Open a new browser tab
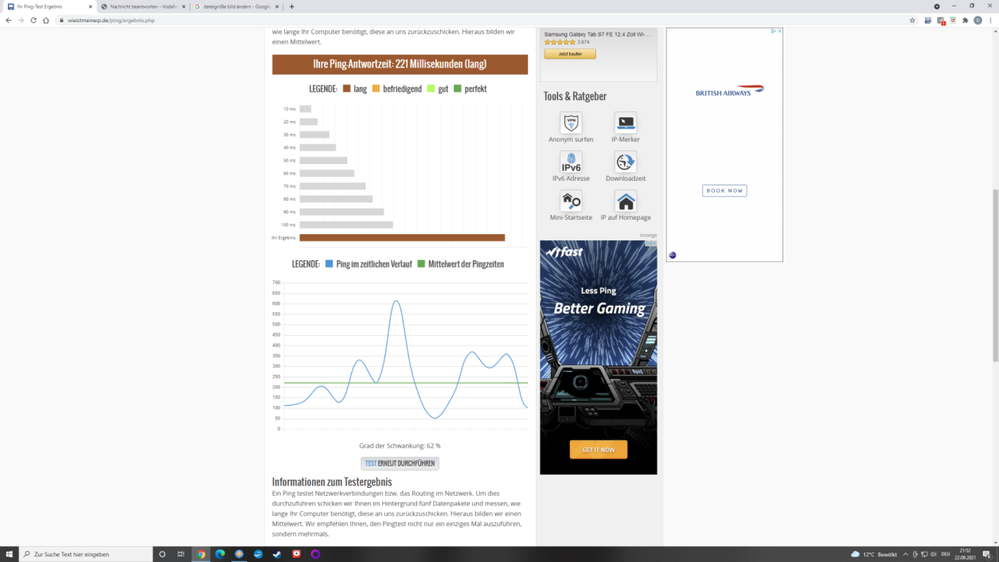The height and width of the screenshot is (562, 999). pos(292,6)
